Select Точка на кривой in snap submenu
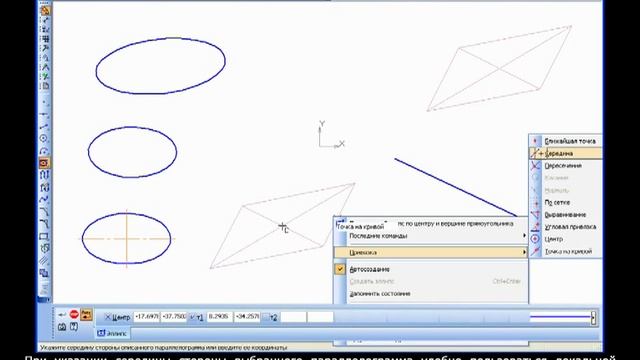This screenshot has width=640, height=360. coord(565,251)
